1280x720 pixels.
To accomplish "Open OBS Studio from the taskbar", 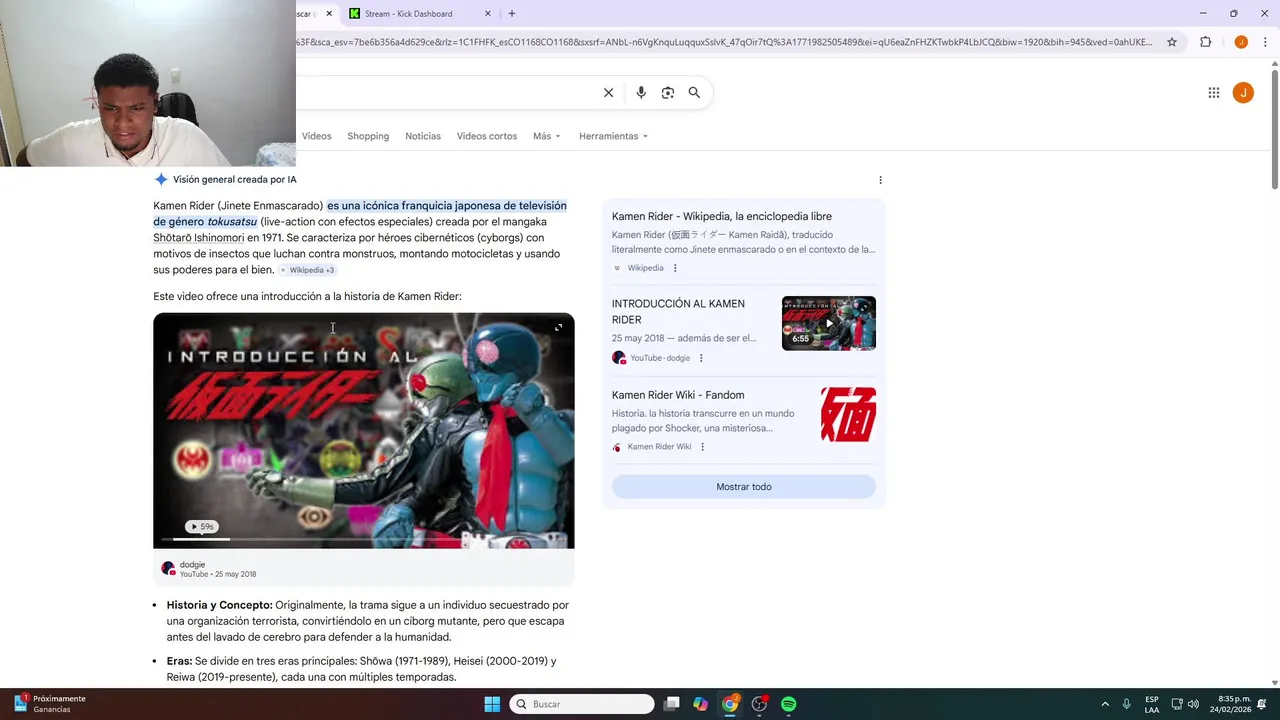I will coord(759,704).
